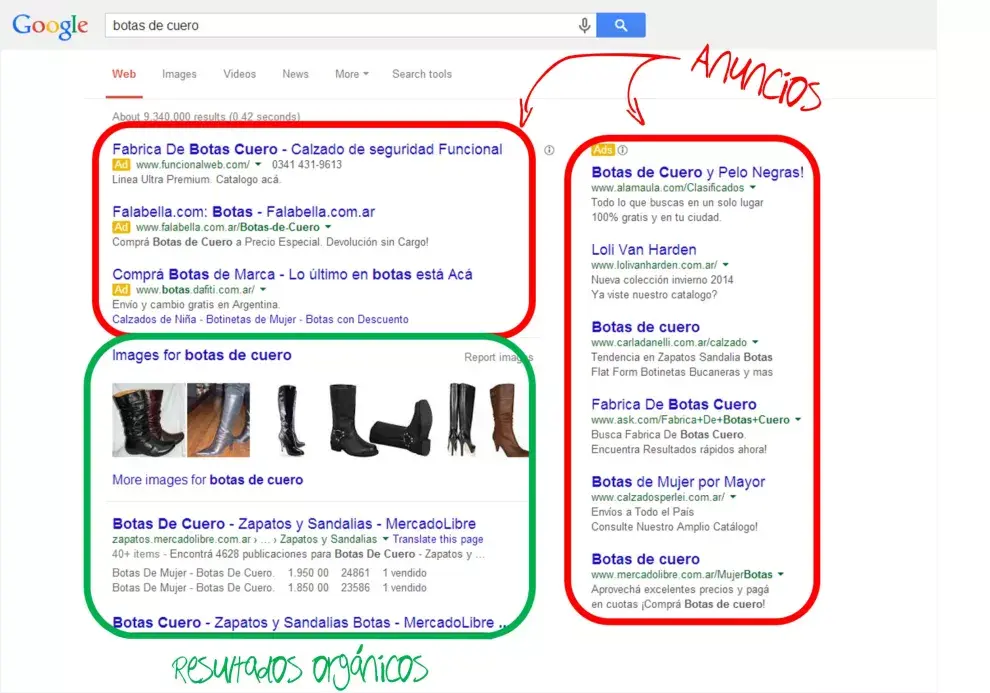Open the 'Botas de cuero' ad from carladanelli.com.ar
Screen dimensions: 990x693
pos(645,327)
